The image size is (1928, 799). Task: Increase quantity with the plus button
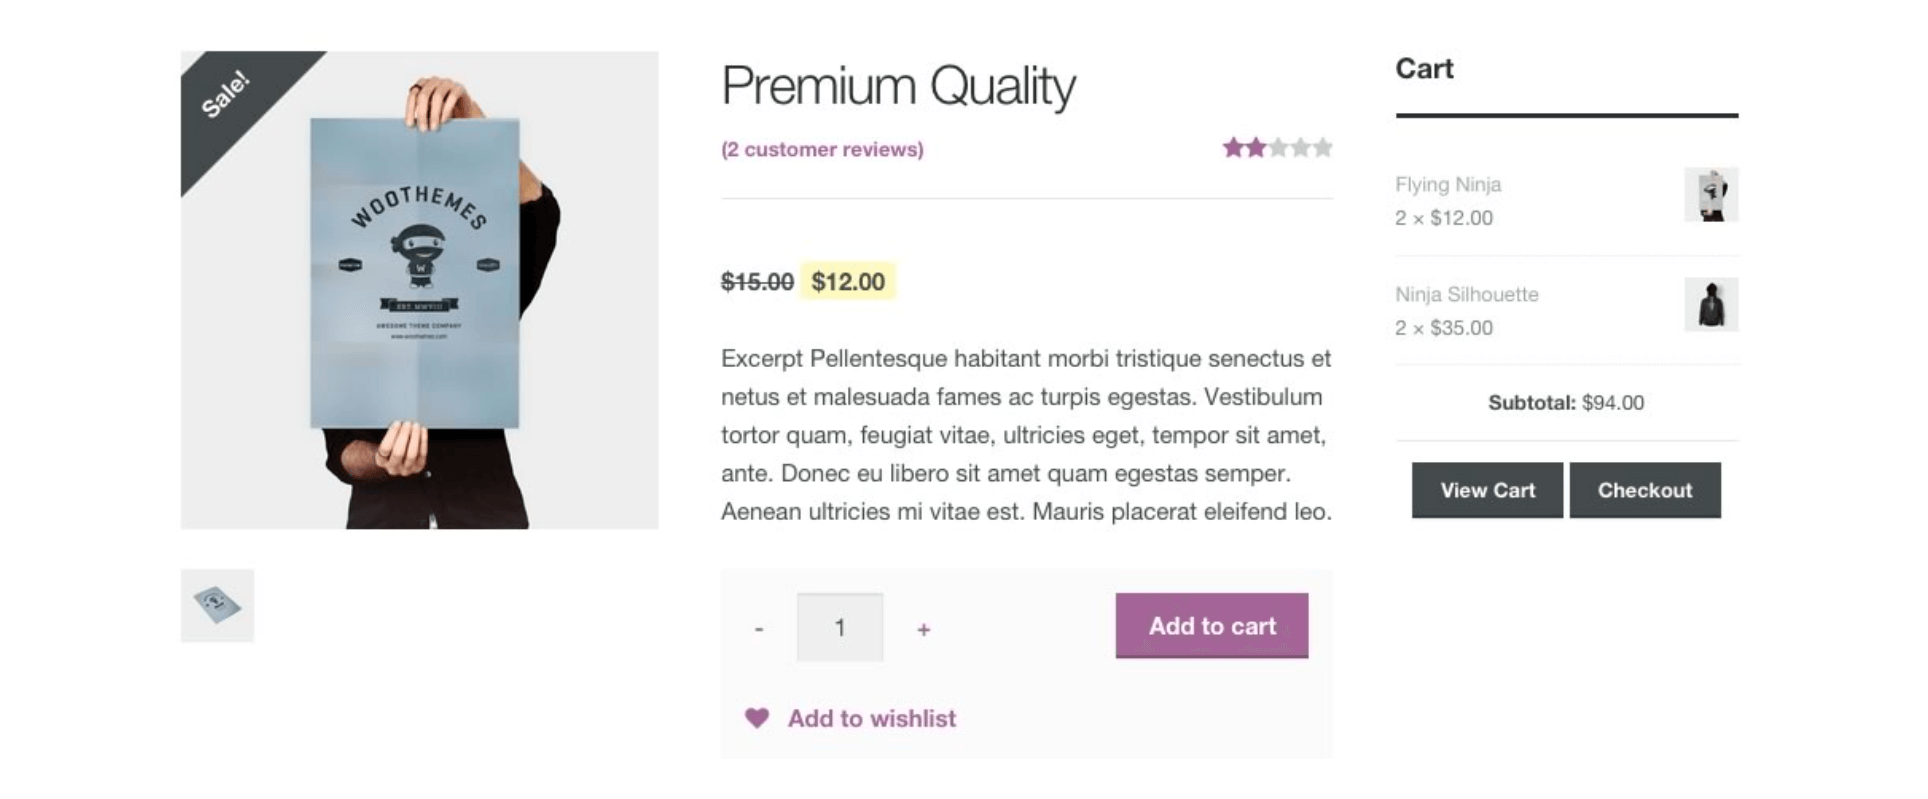(924, 629)
